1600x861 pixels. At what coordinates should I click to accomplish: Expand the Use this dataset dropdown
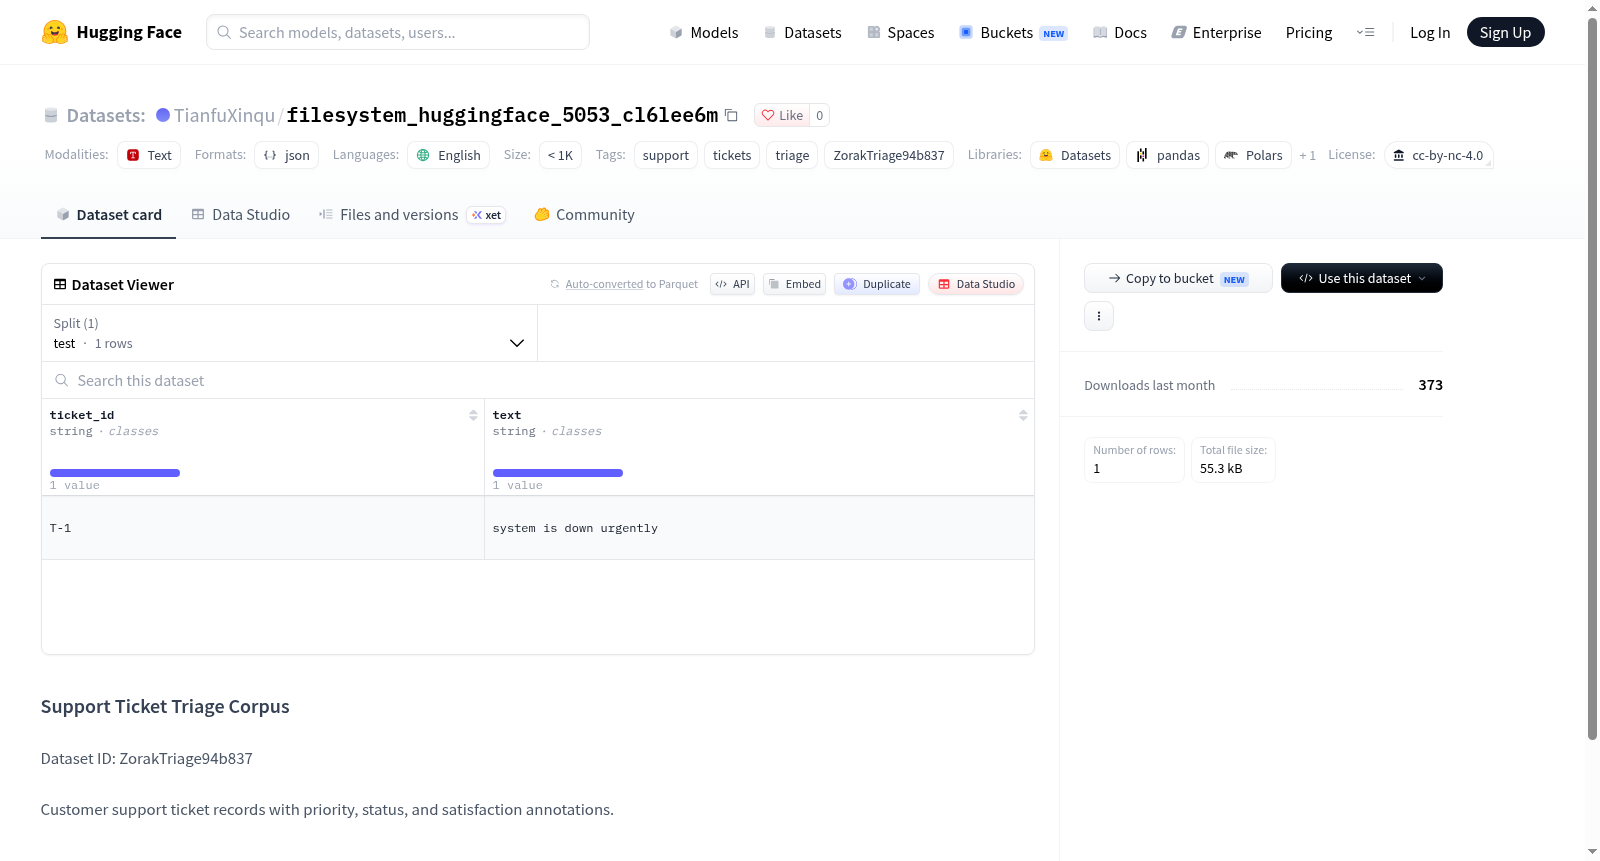pyautogui.click(x=1362, y=278)
